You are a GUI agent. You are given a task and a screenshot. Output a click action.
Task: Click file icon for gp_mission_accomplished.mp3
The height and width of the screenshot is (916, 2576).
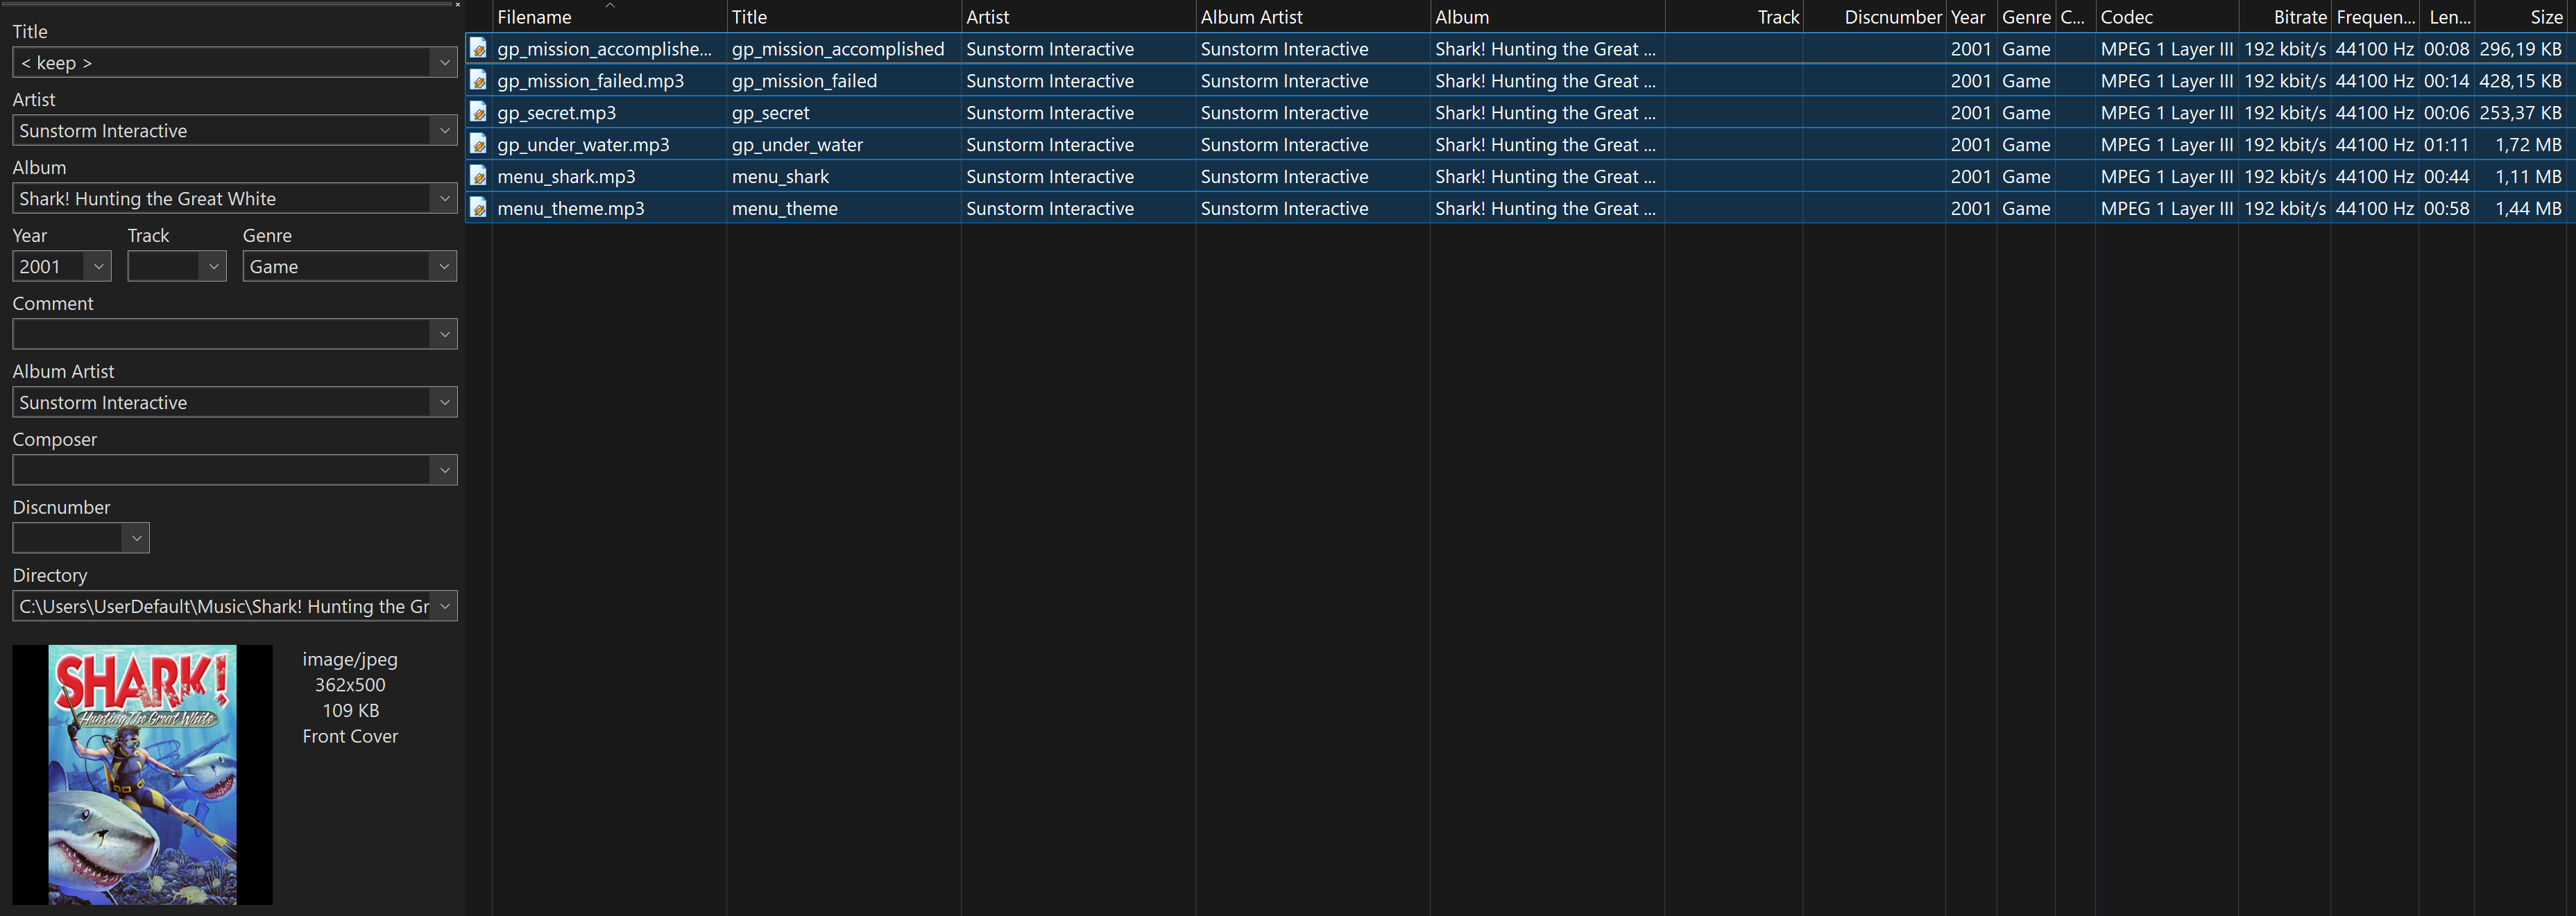(x=478, y=48)
